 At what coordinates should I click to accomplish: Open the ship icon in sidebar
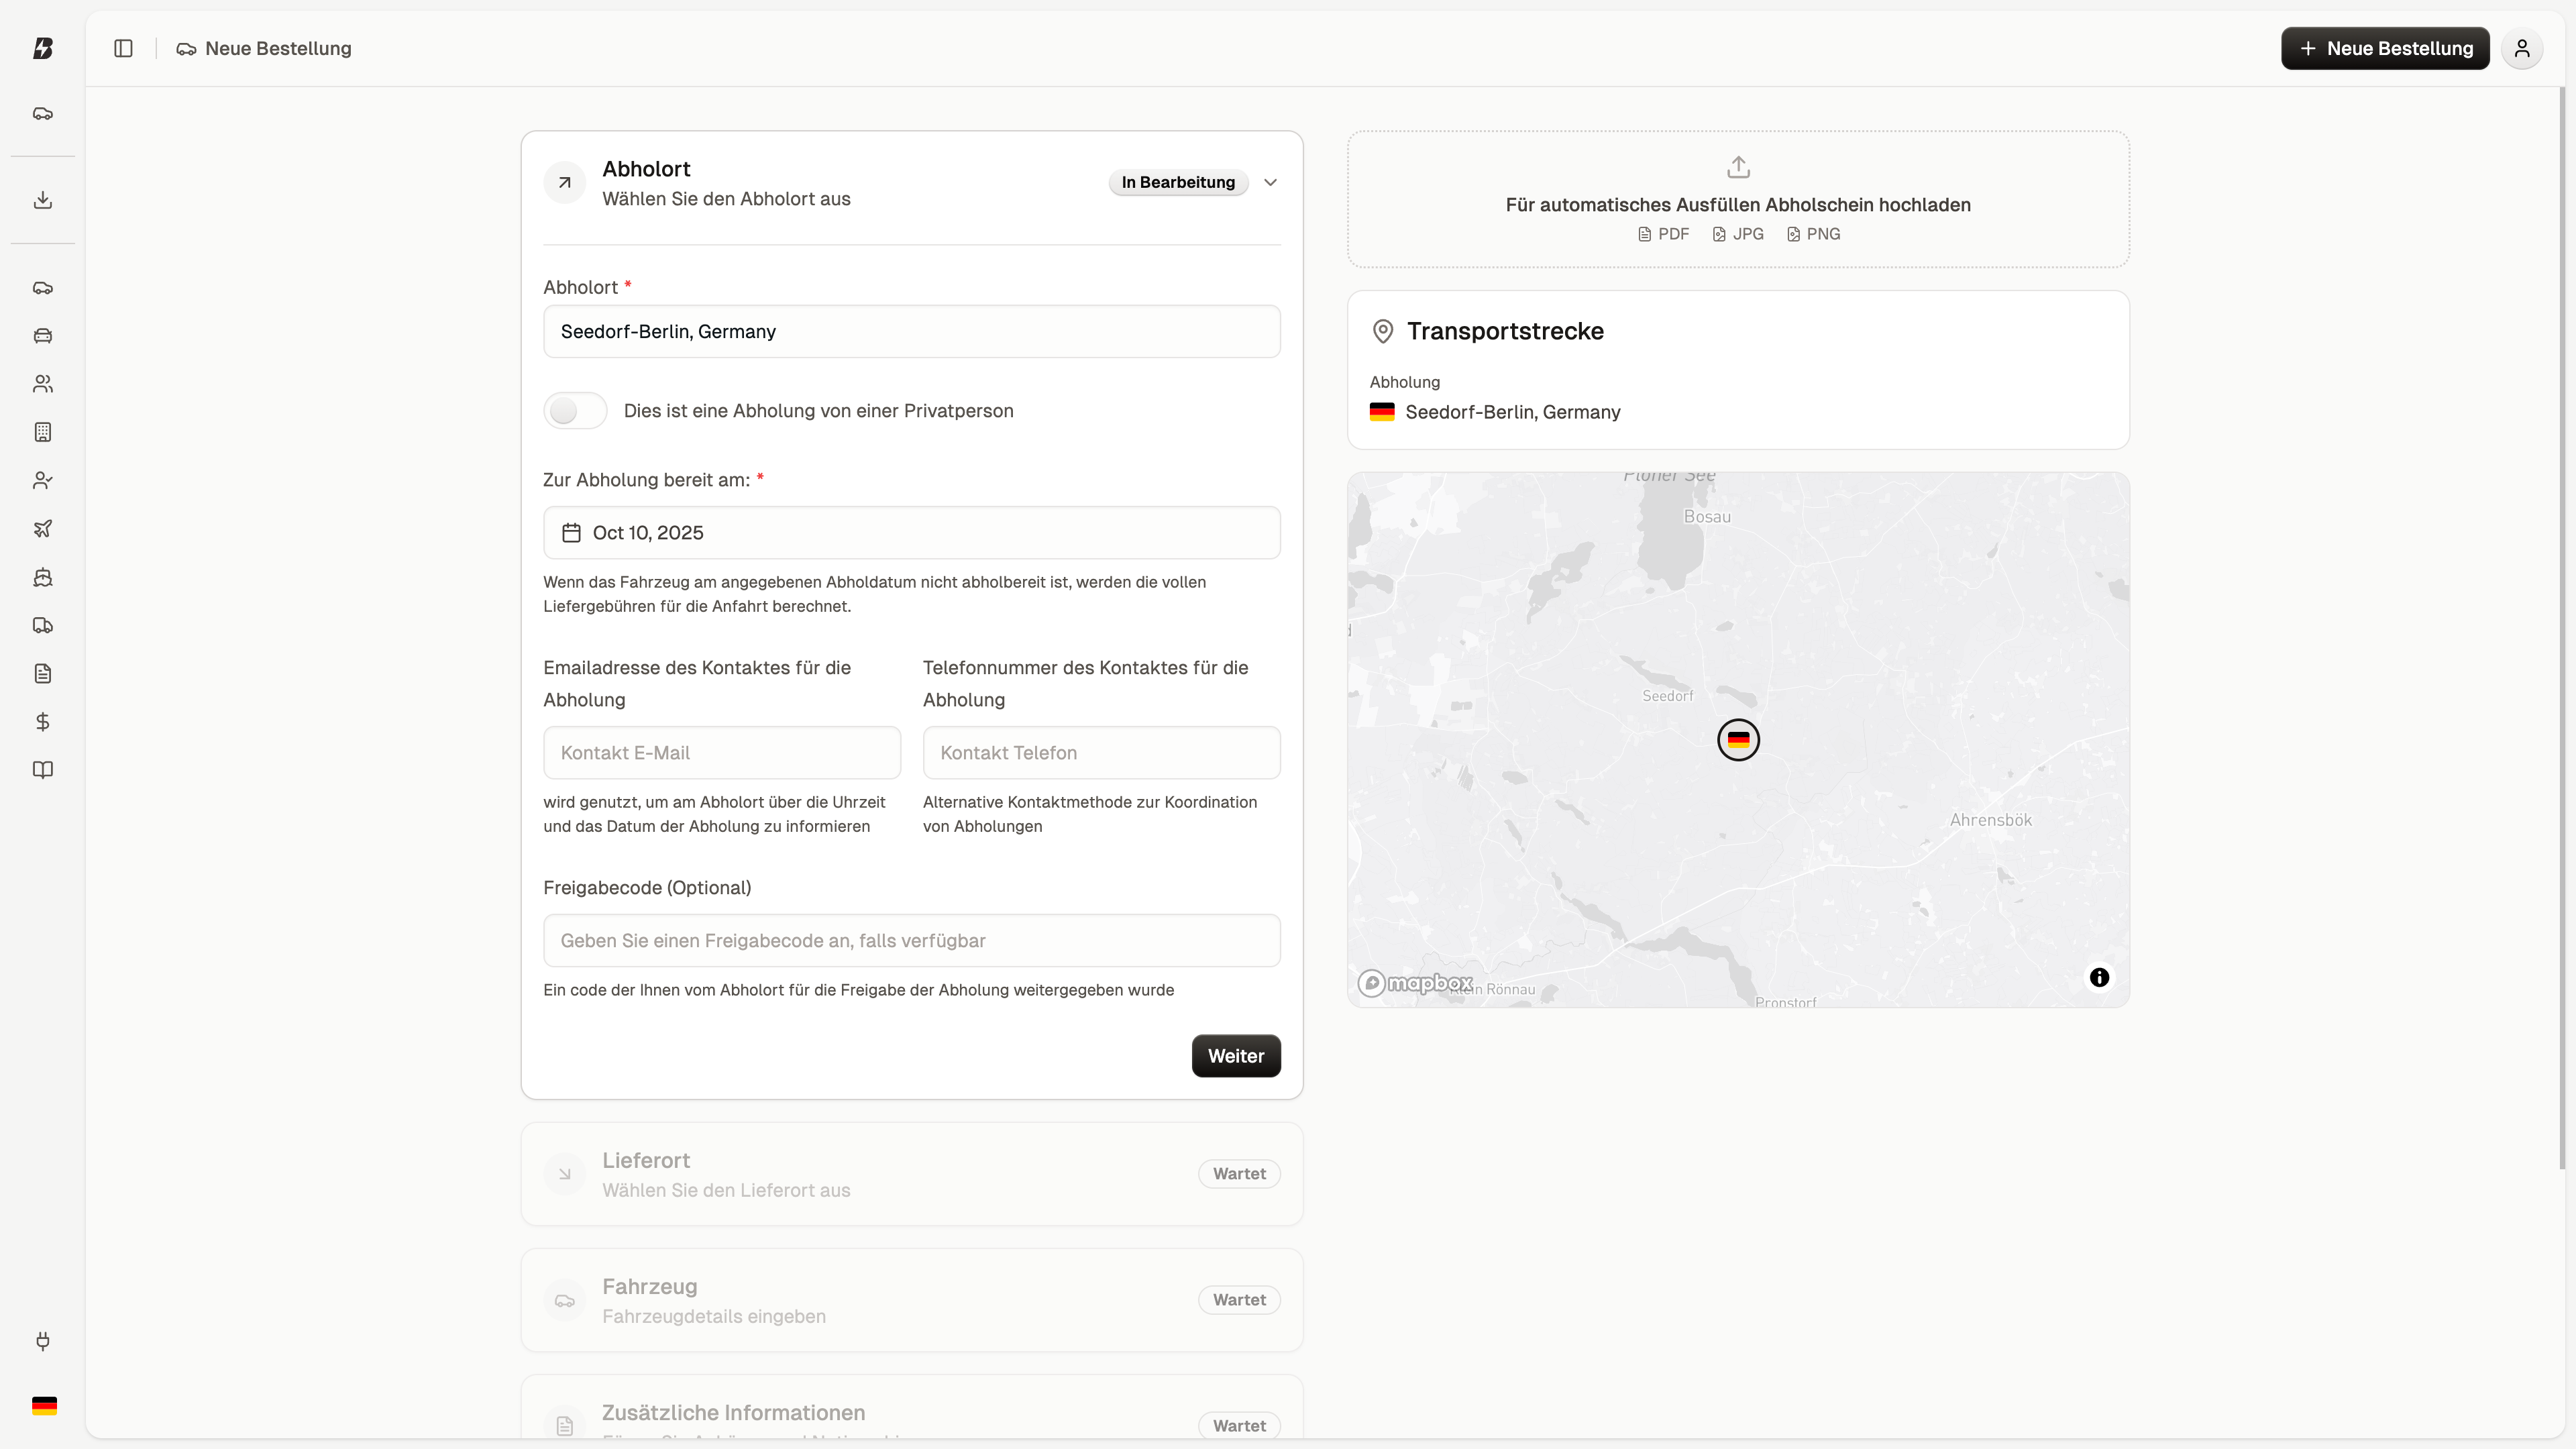42,577
